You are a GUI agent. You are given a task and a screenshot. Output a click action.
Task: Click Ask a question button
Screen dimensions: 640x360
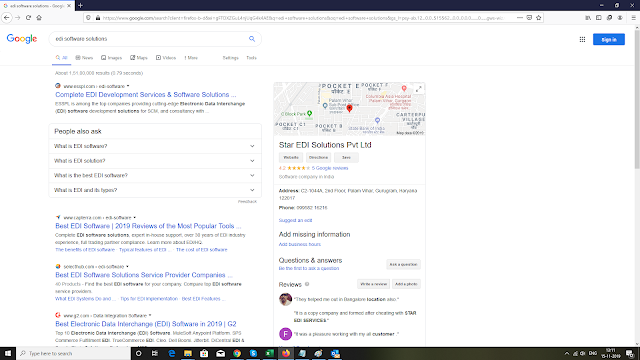click(403, 264)
